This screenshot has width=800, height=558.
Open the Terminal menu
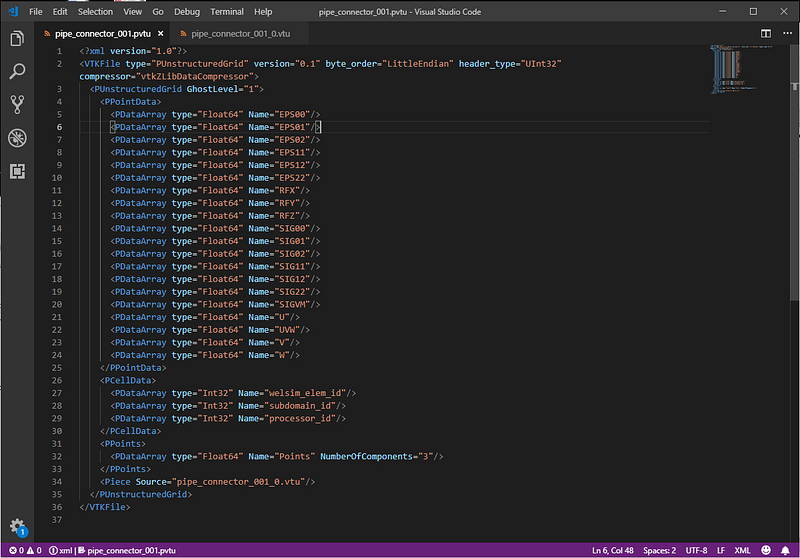226,11
